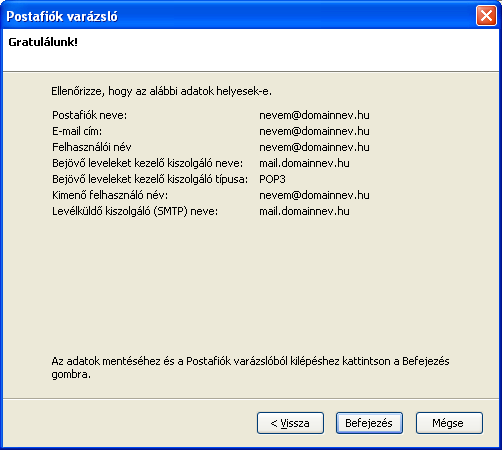
Task: Click the Levélküldő kiszolgáló (SMTP) label
Action: pos(135,211)
